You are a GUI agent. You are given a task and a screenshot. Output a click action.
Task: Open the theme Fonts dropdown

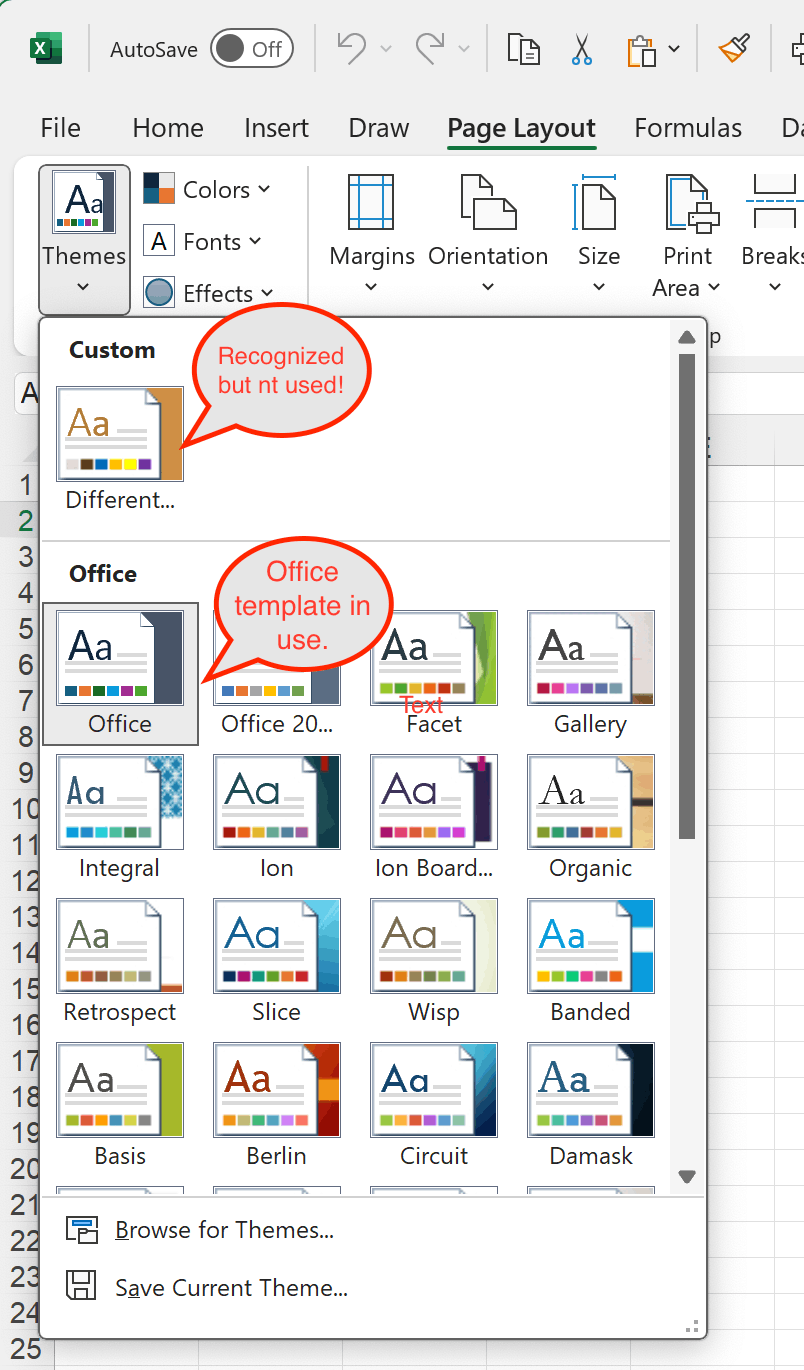[203, 241]
